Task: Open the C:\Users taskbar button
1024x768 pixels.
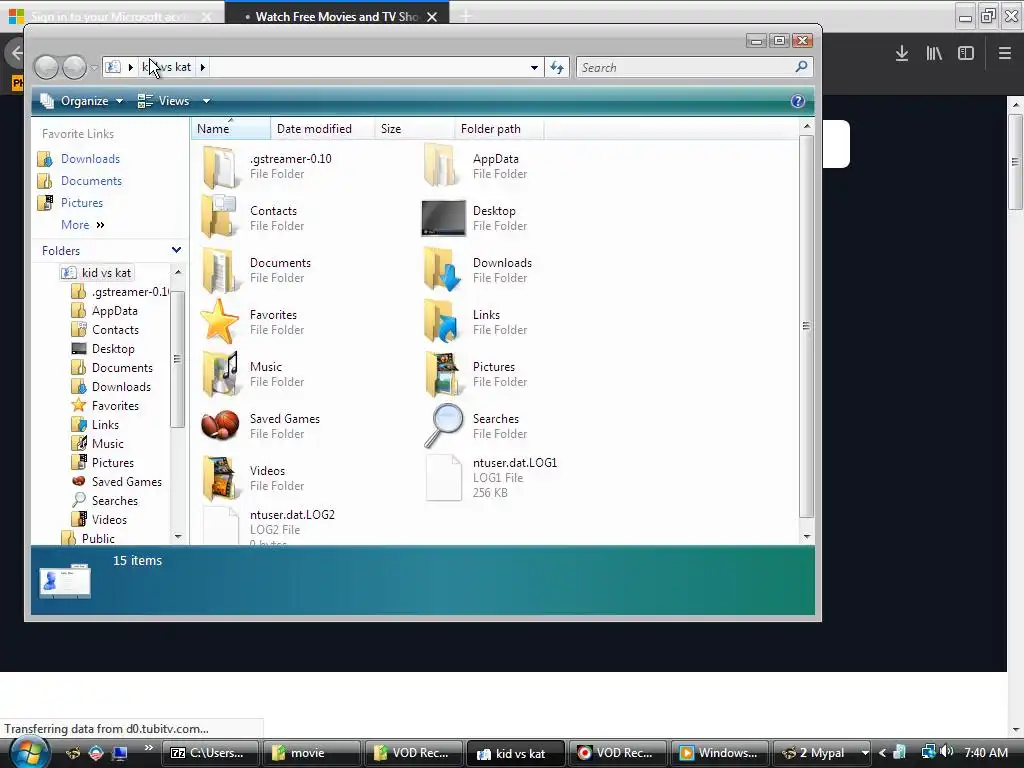Action: 210,753
